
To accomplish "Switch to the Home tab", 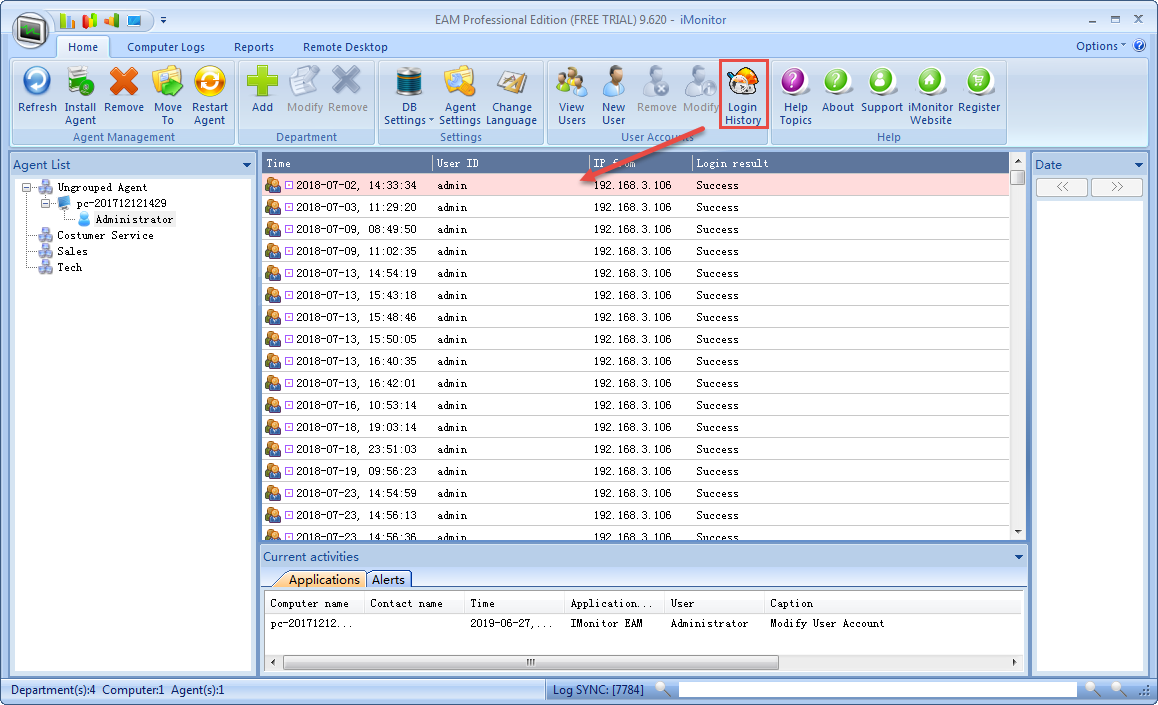I will 83,47.
